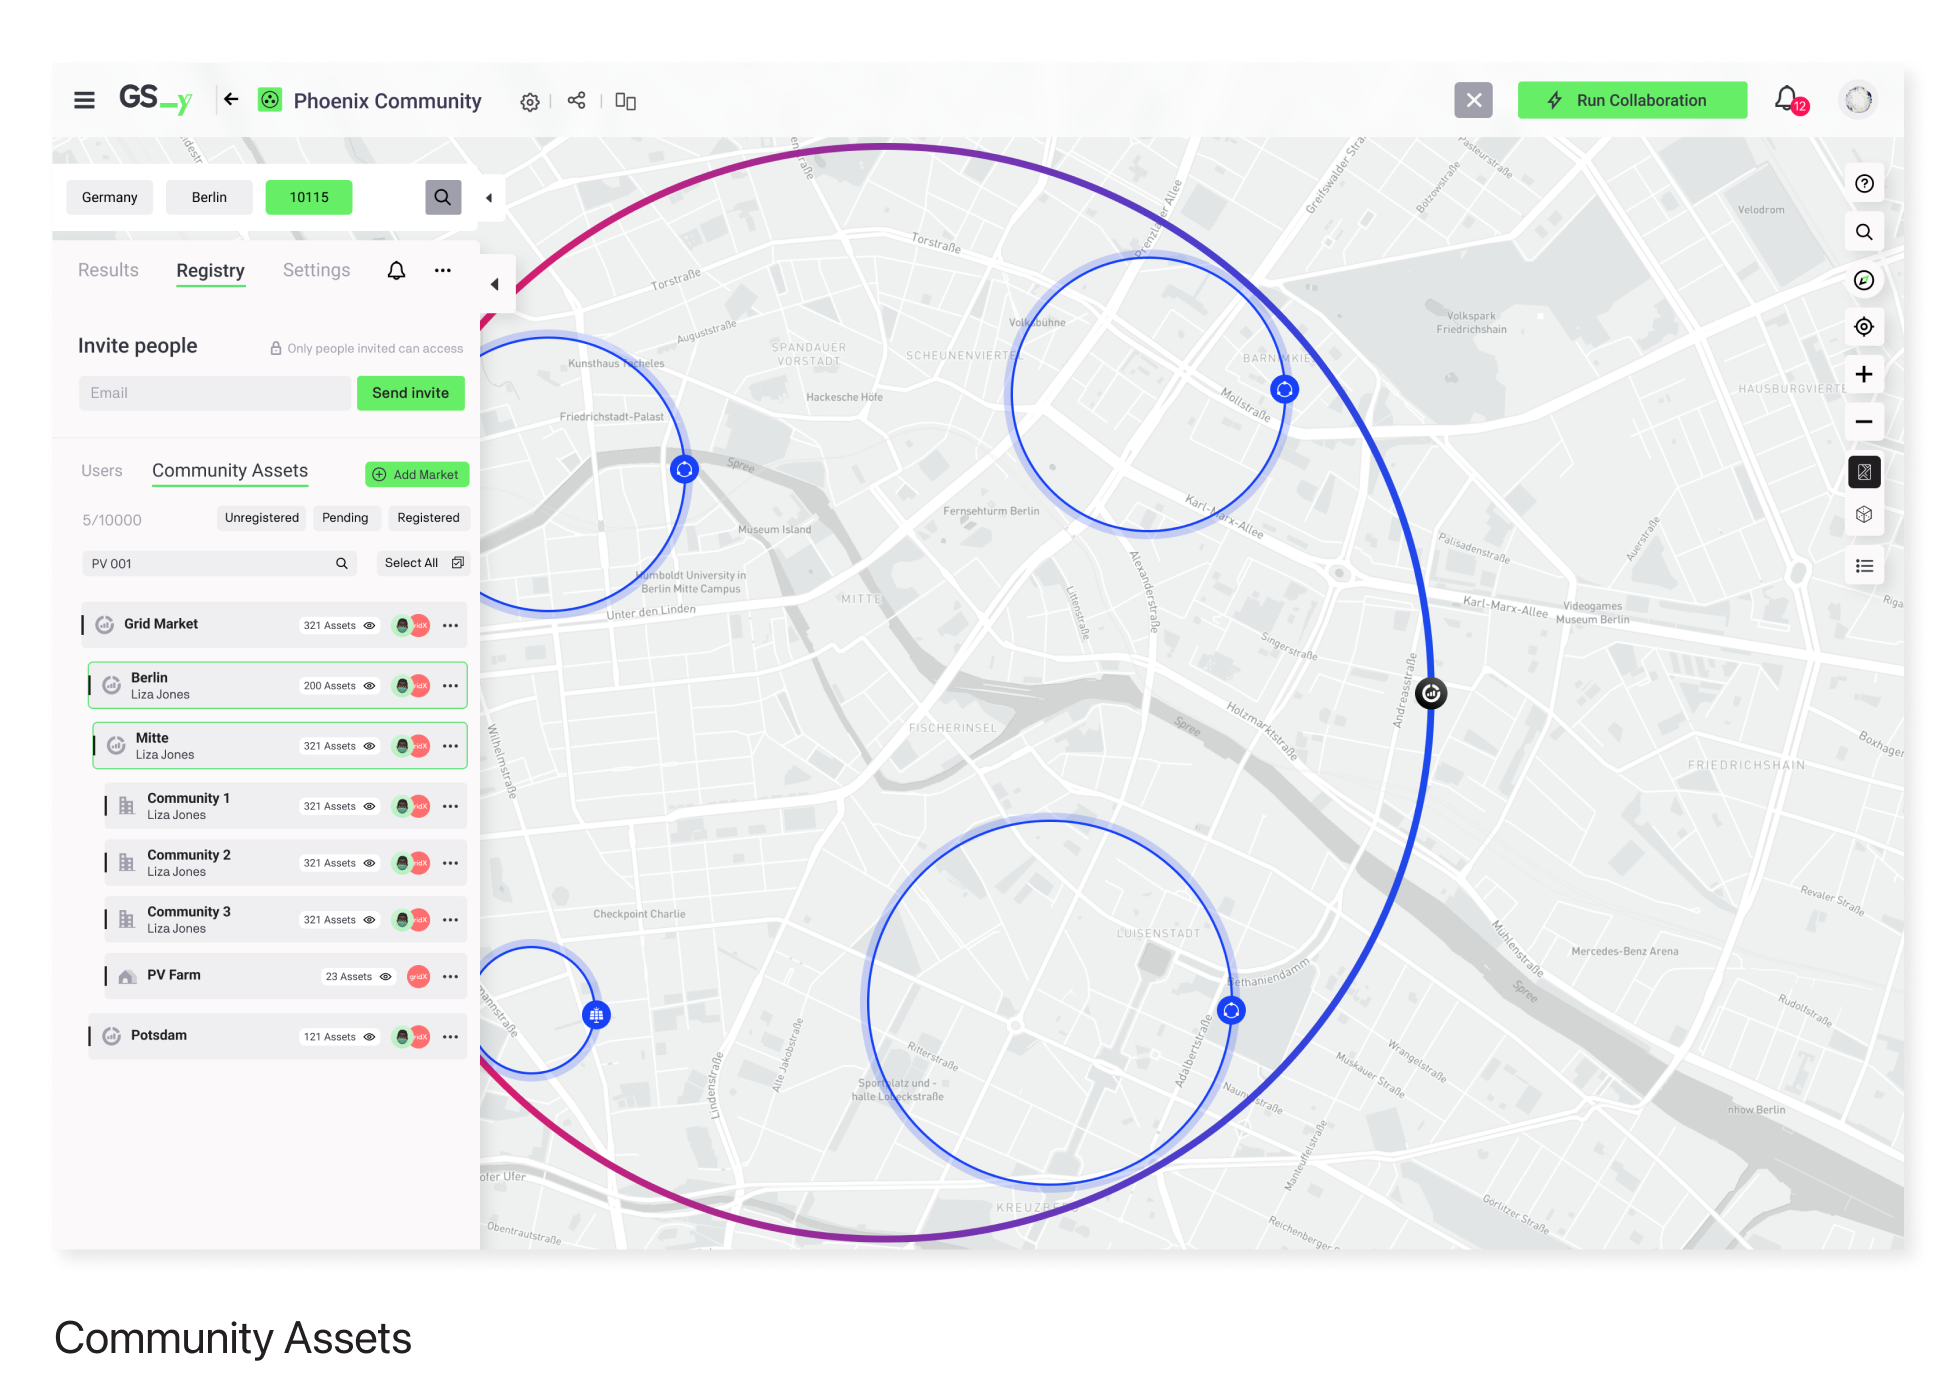Open the map list view icon
Viewport: 1958px width, 1400px height.
click(1864, 566)
